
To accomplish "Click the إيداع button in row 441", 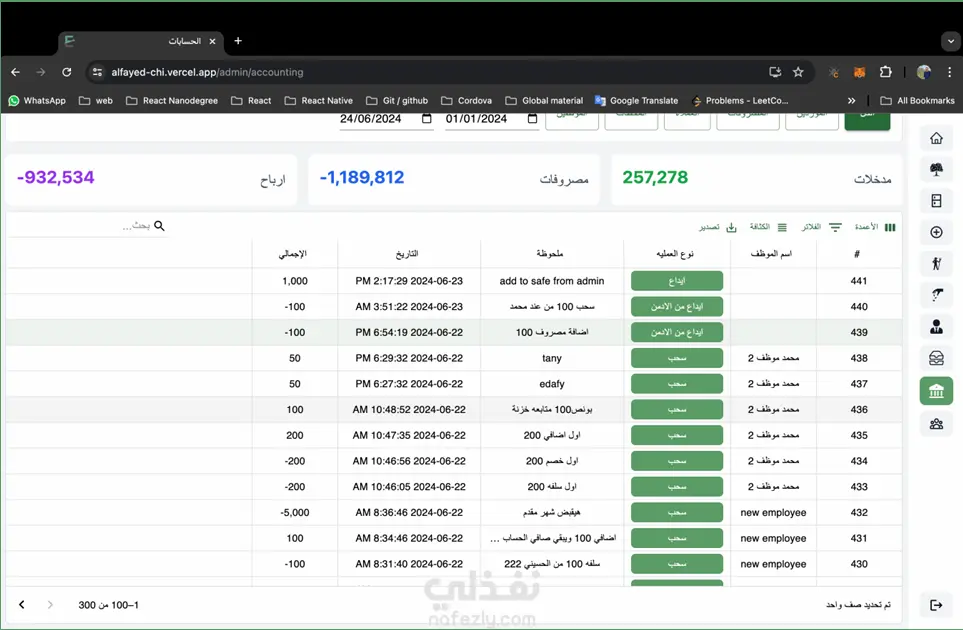I will pyautogui.click(x=677, y=281).
